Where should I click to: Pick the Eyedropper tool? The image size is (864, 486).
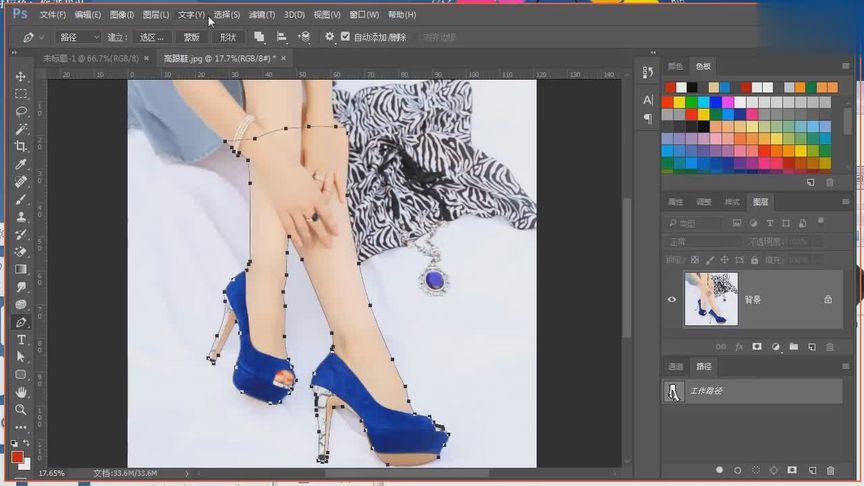[x=21, y=164]
